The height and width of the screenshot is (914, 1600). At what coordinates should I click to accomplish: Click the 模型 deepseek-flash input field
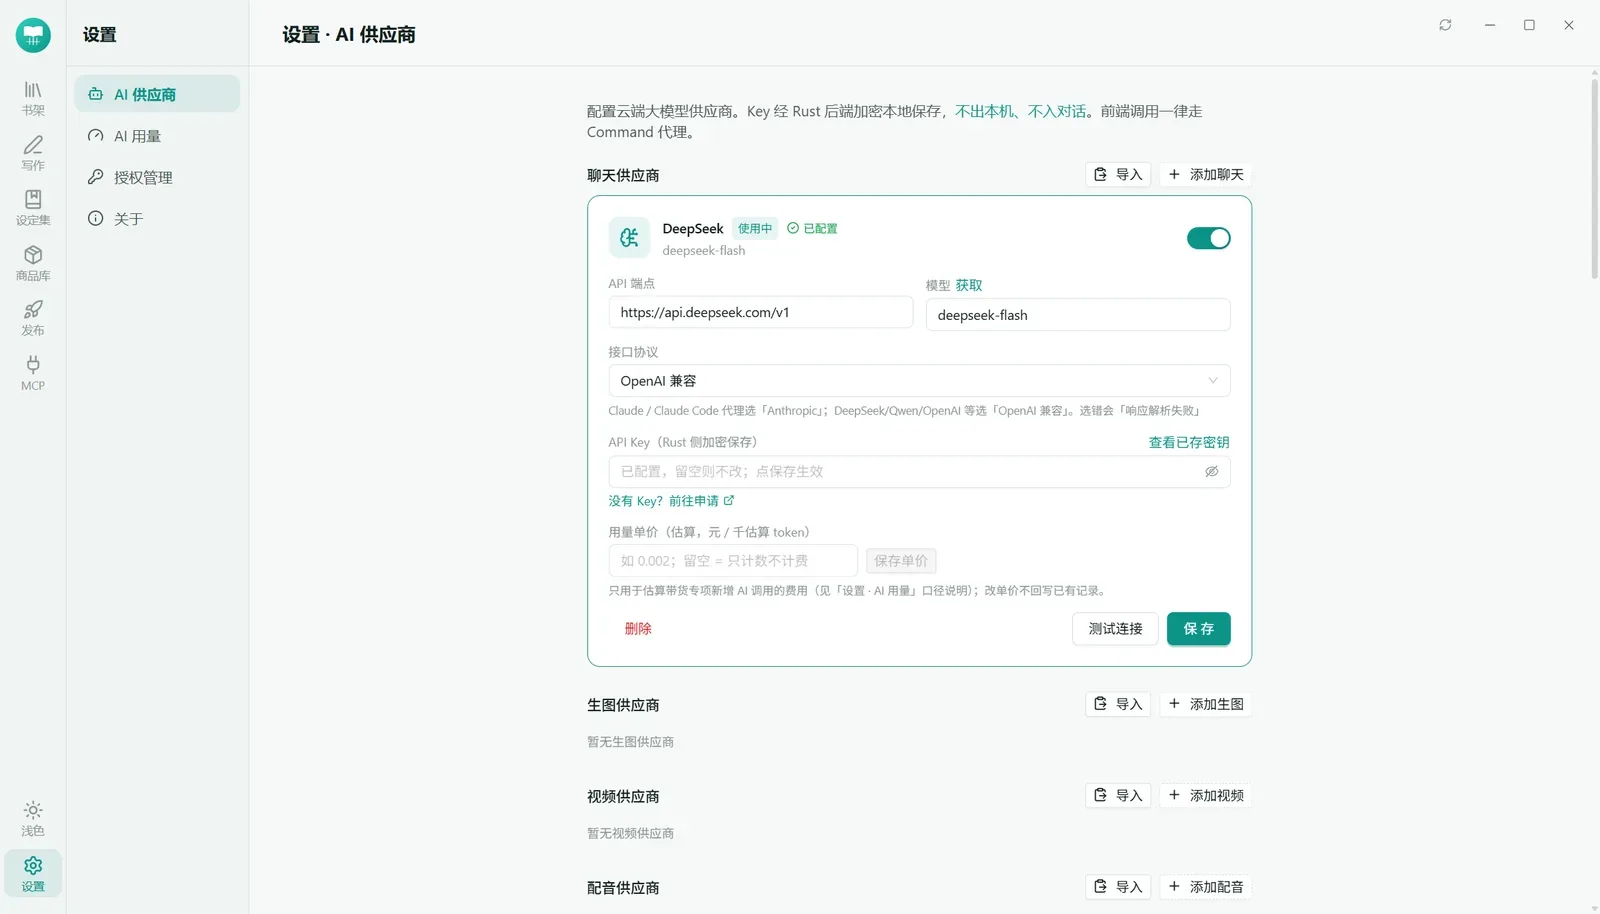click(x=1078, y=315)
